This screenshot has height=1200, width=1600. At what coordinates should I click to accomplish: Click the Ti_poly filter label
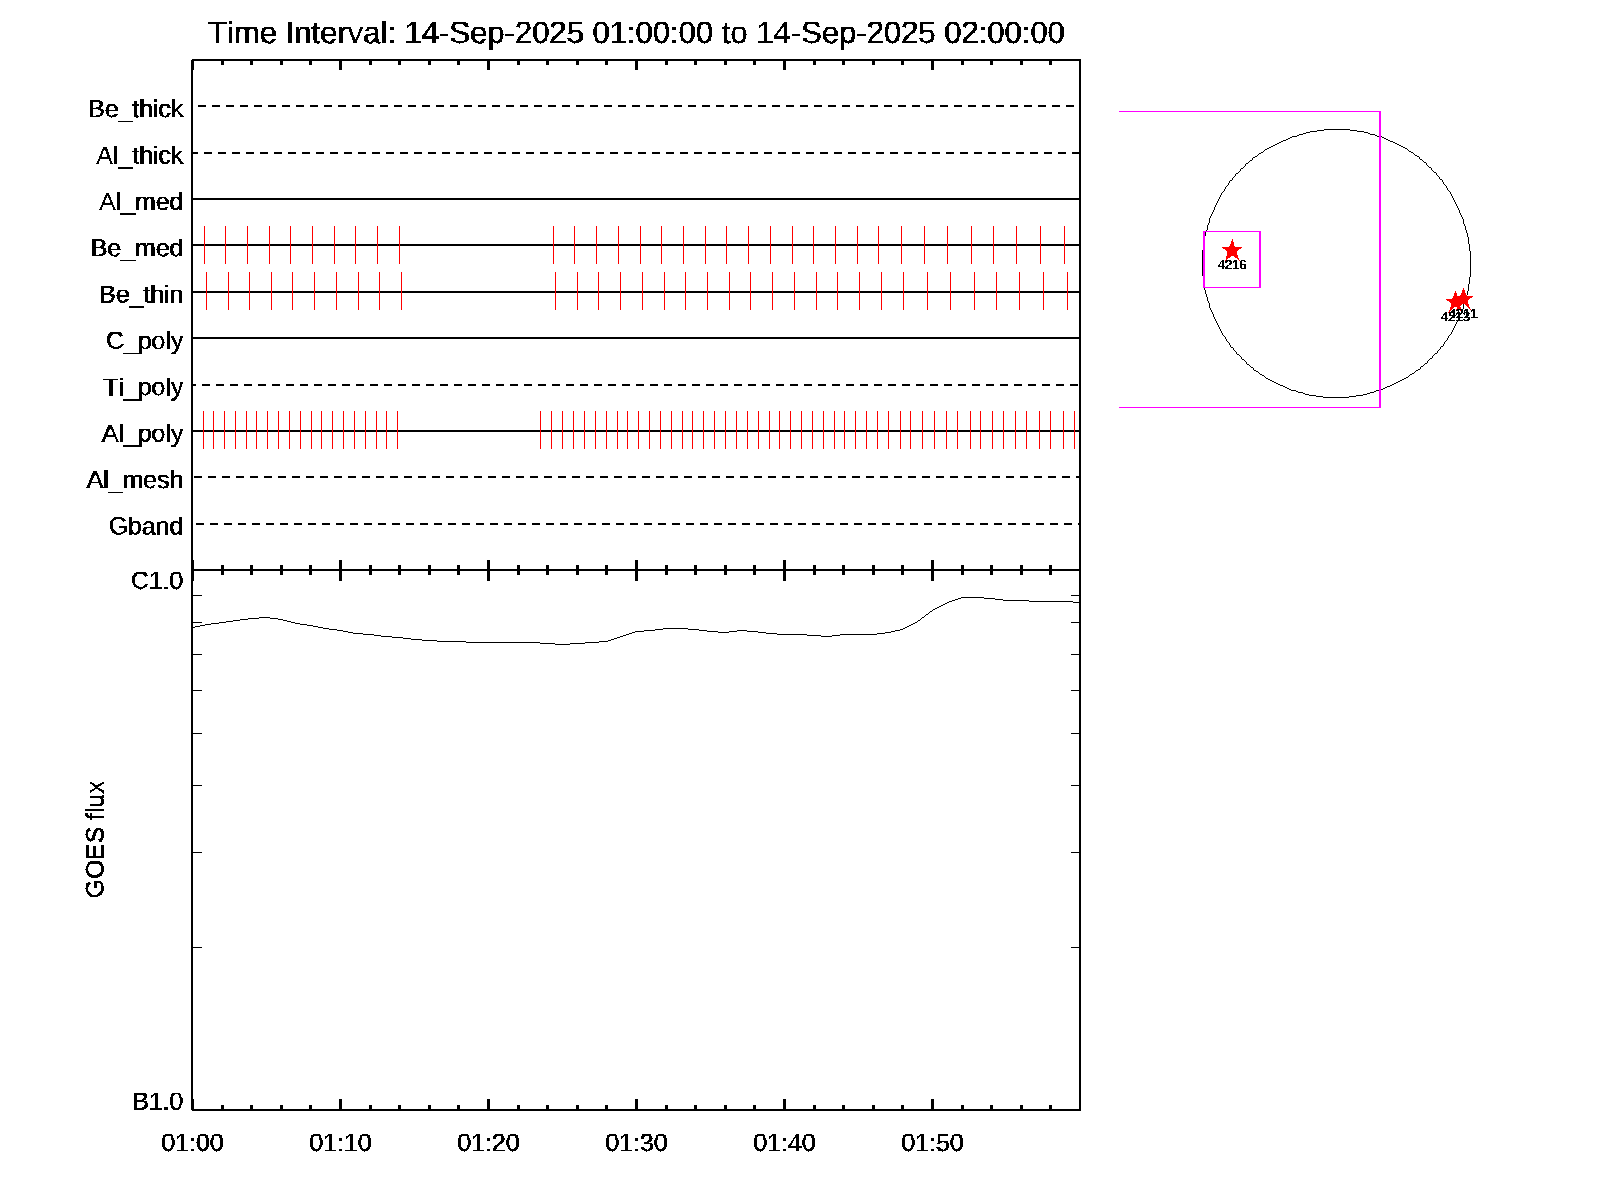(x=143, y=387)
